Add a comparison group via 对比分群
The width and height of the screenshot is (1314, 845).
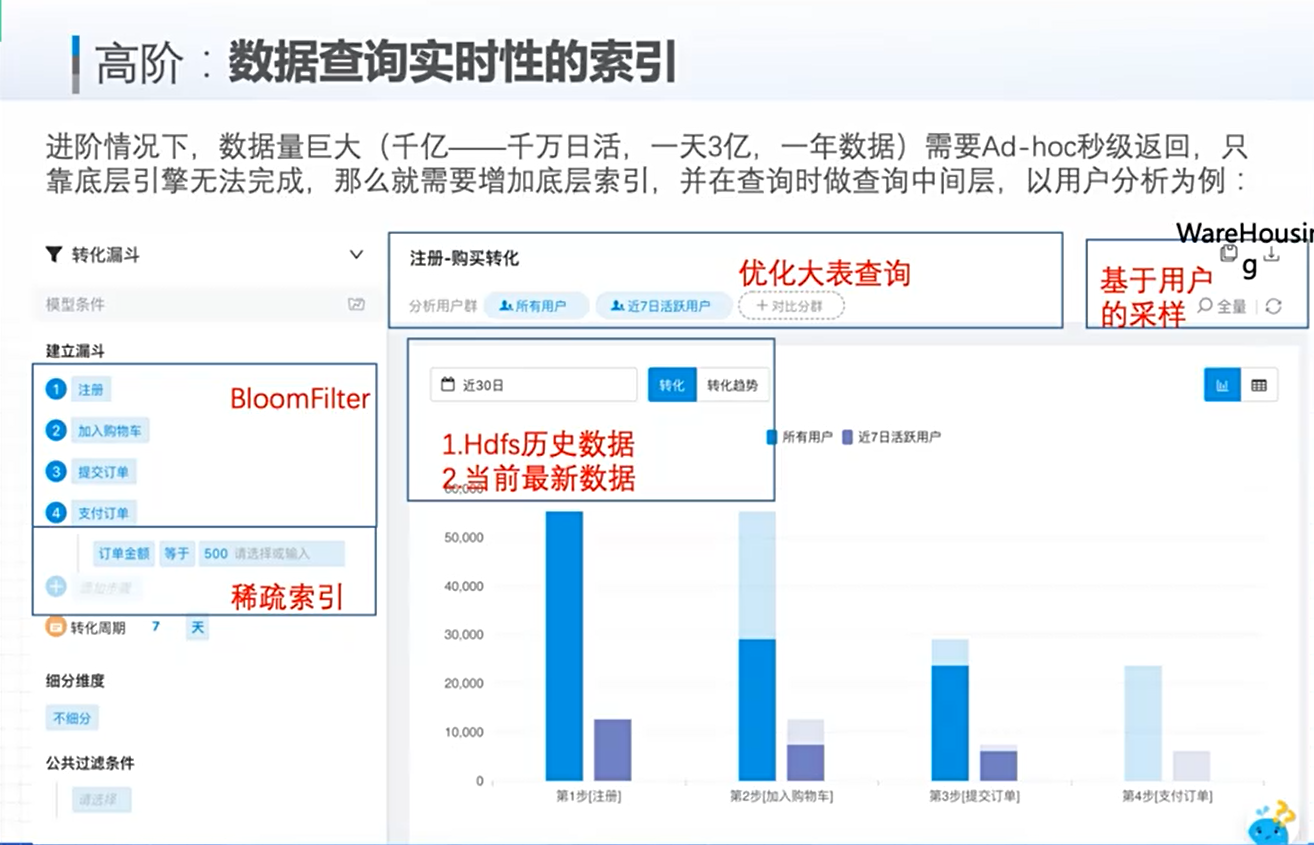coord(791,306)
